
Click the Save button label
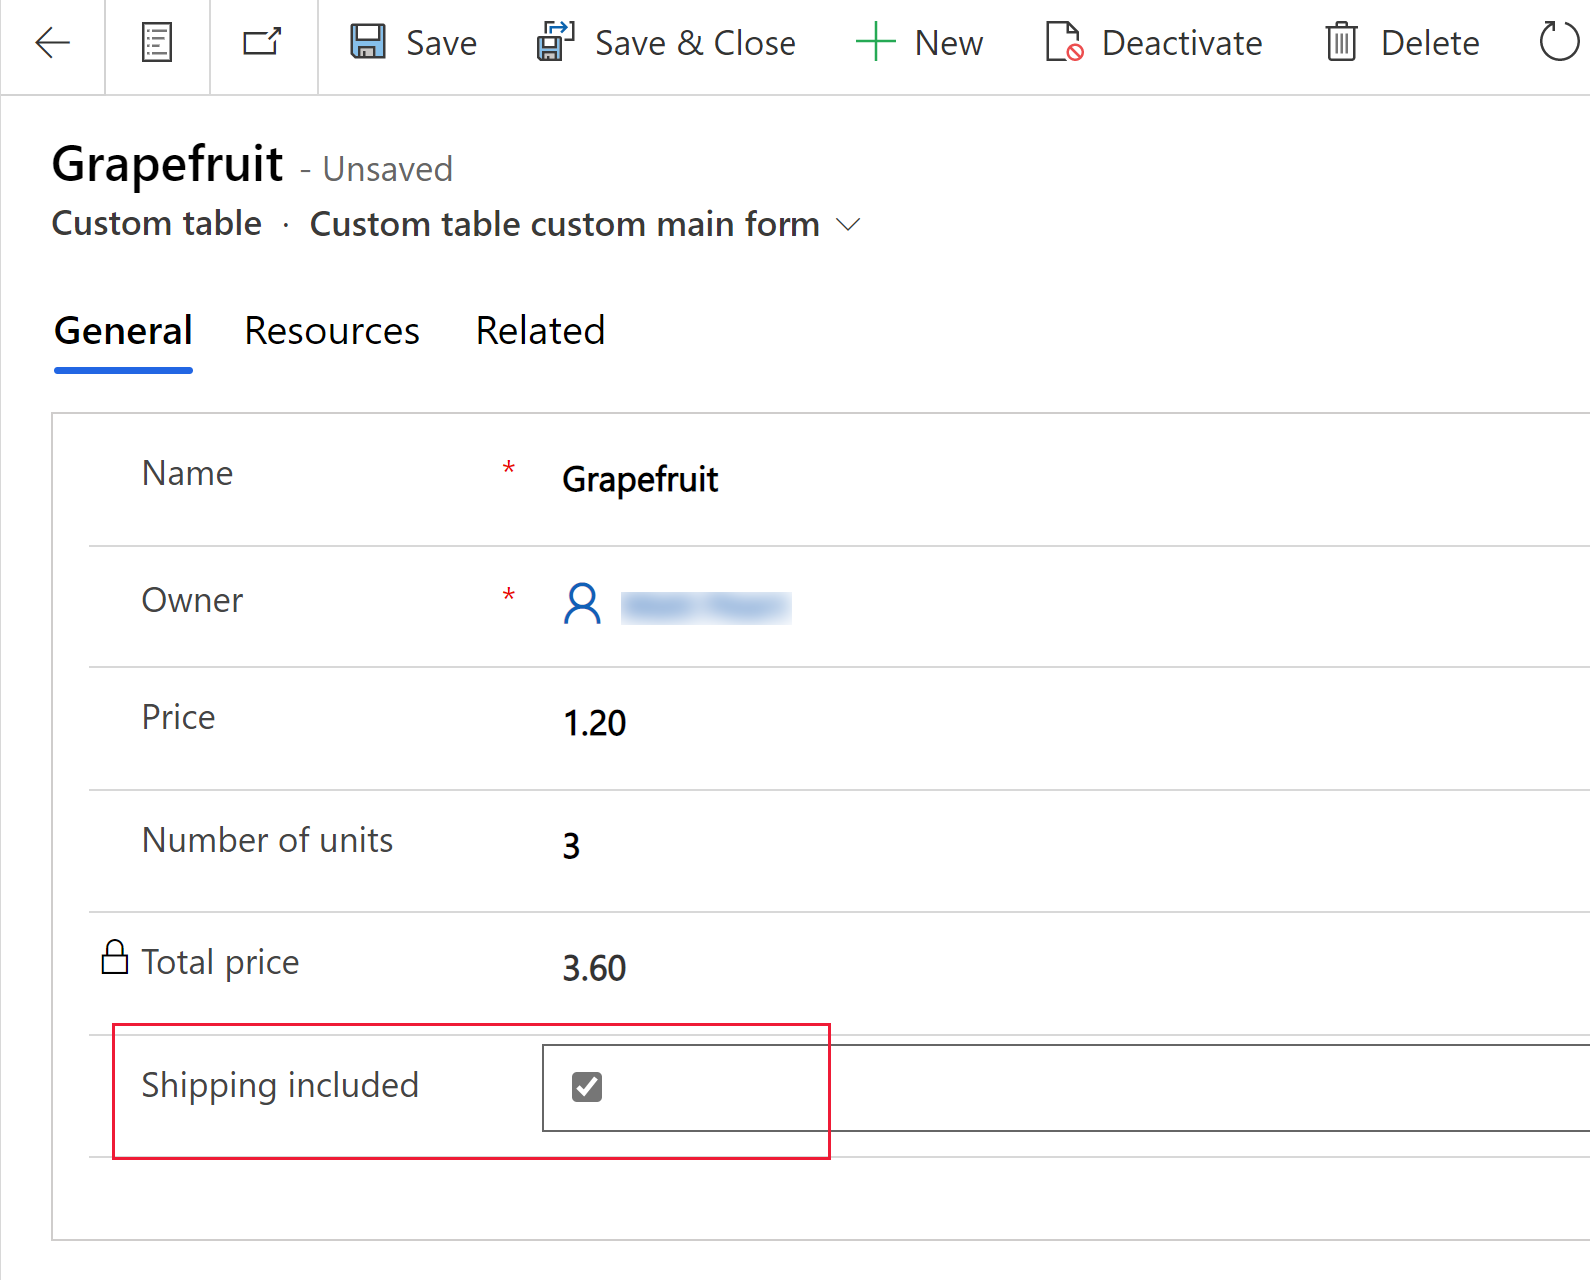point(441,43)
